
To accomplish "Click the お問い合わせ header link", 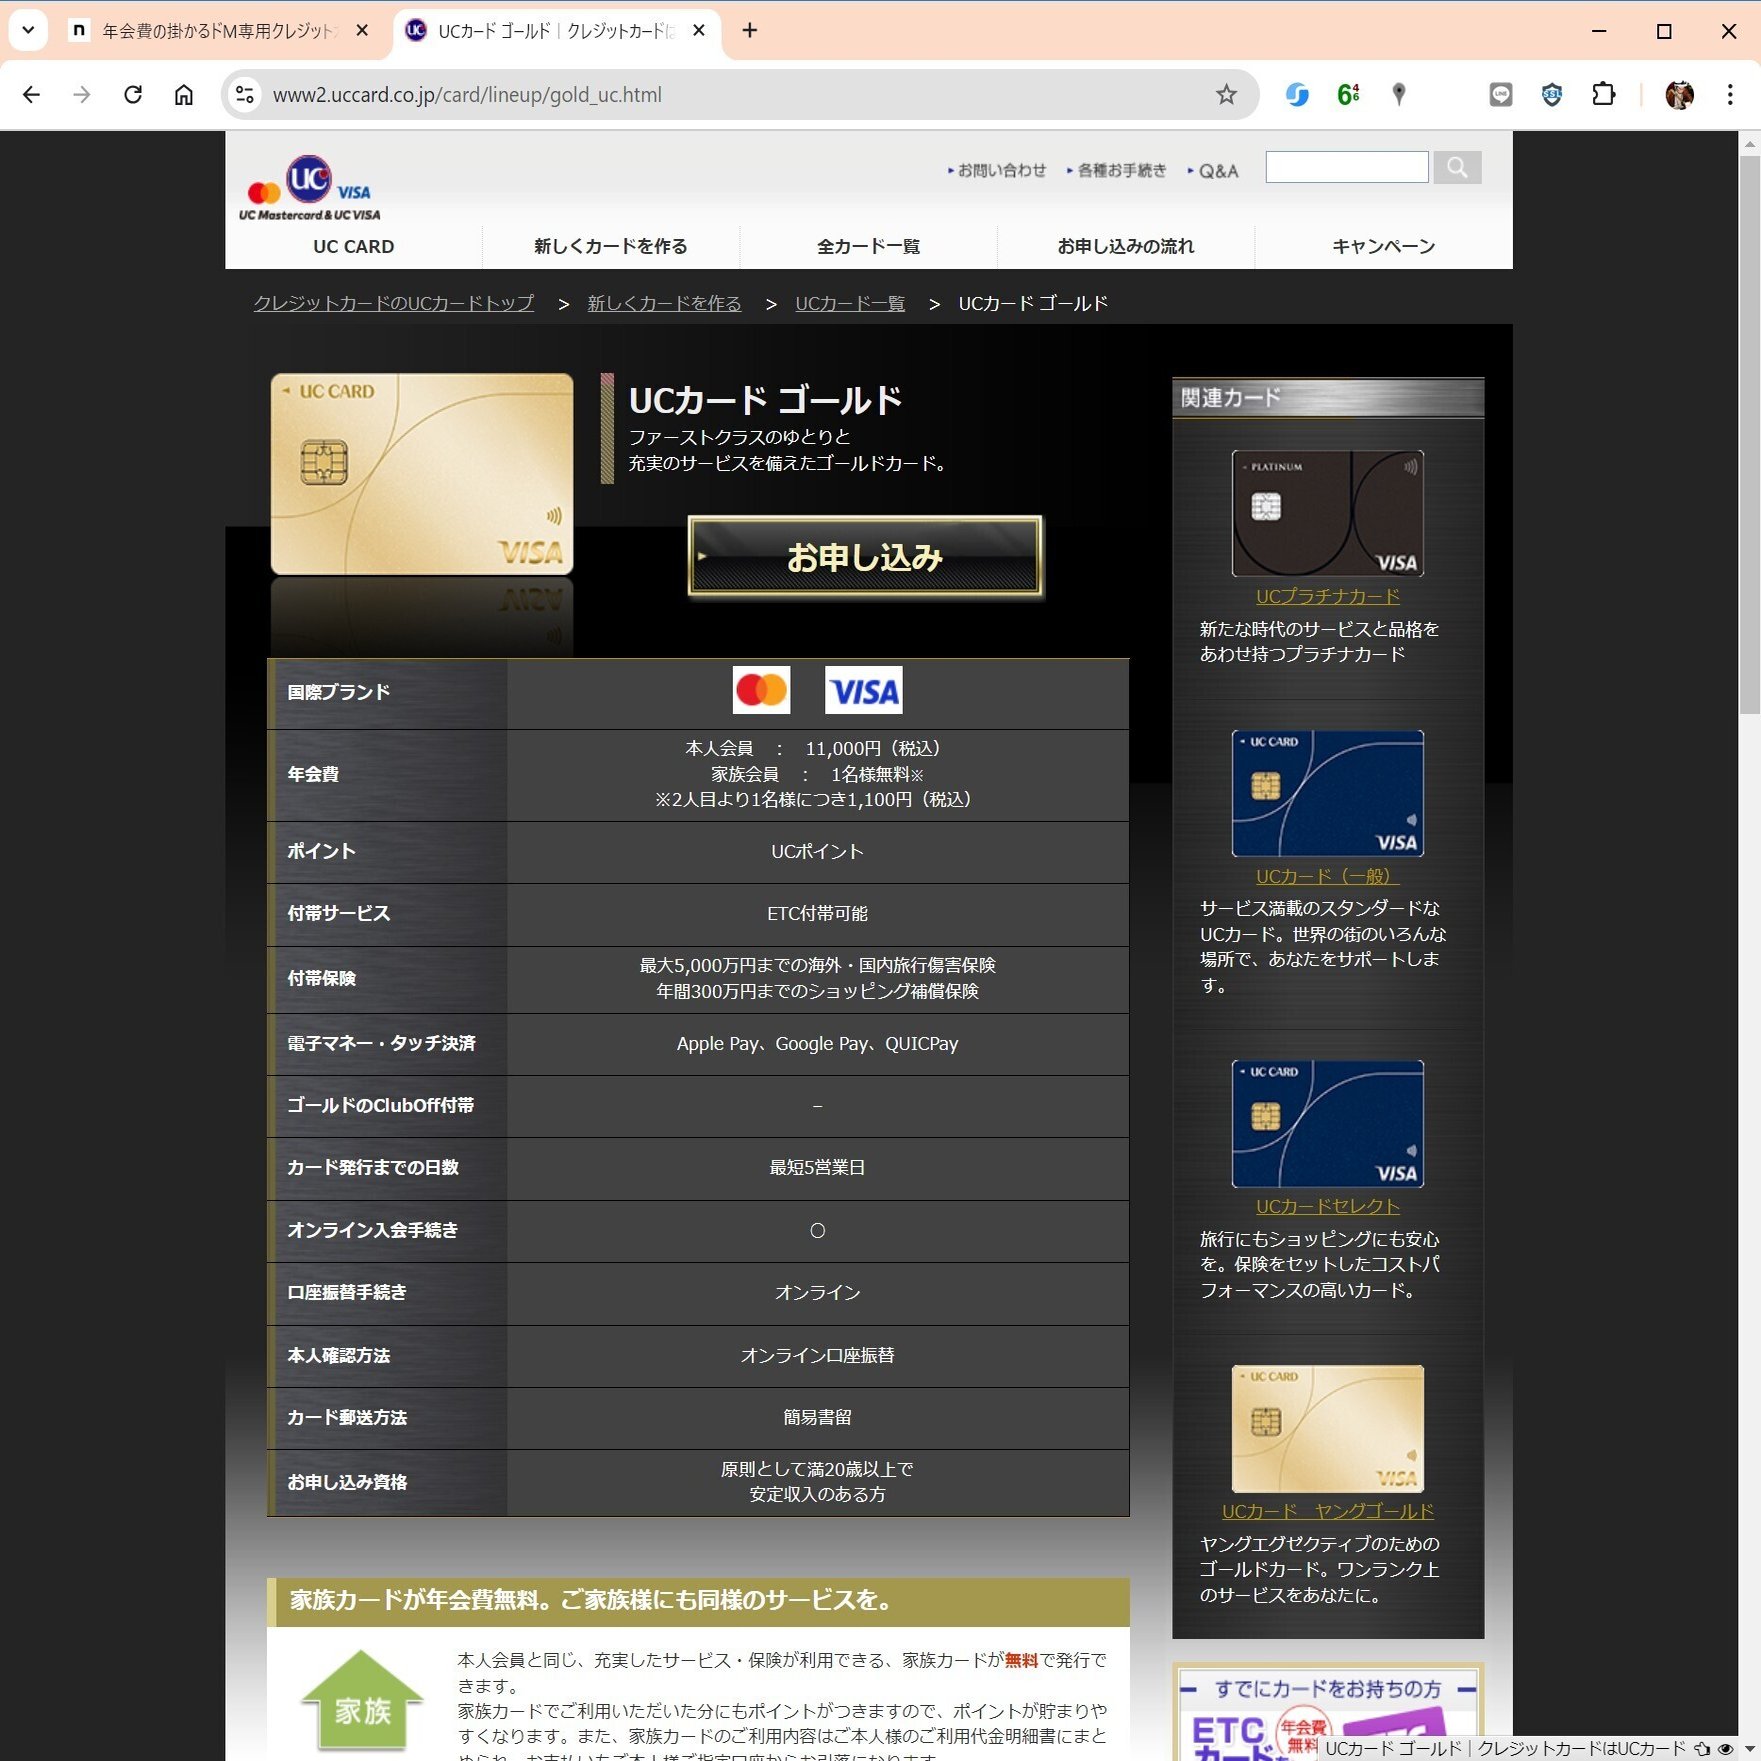I will click(1001, 171).
